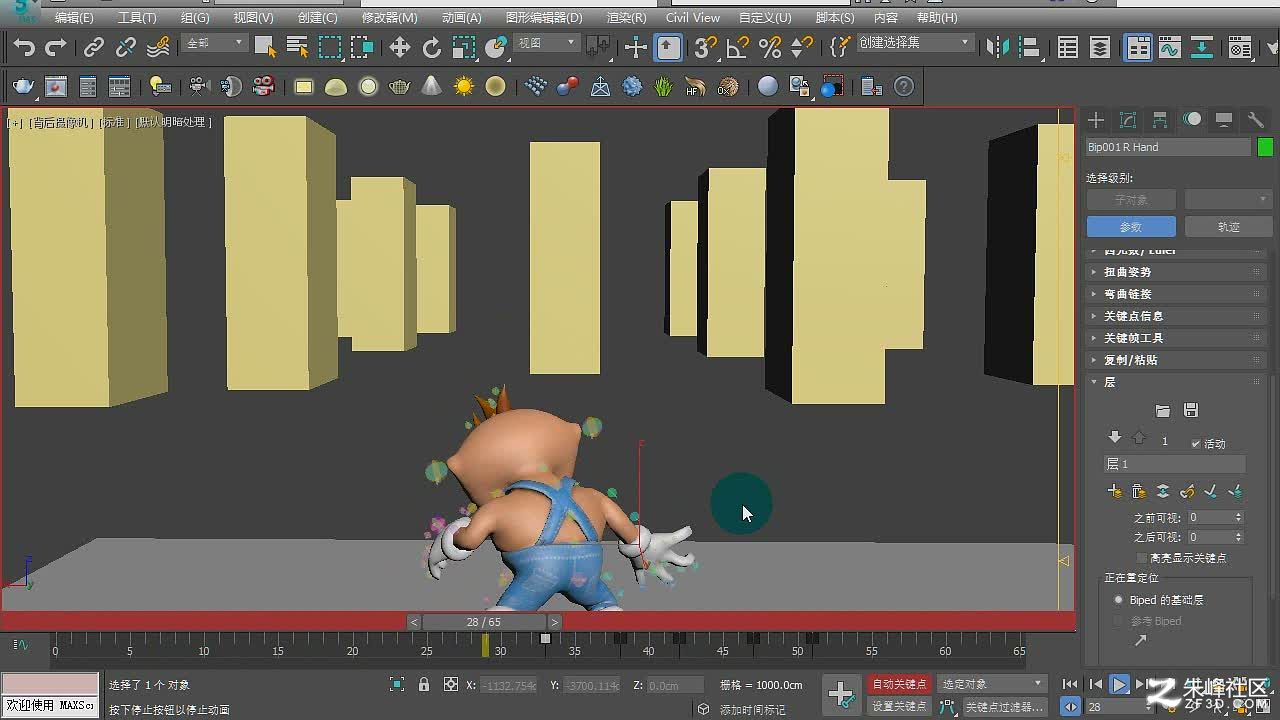This screenshot has height=720, width=1280.
Task: Open the named selection set dropdown 创建选择集
Action: [x=915, y=43]
